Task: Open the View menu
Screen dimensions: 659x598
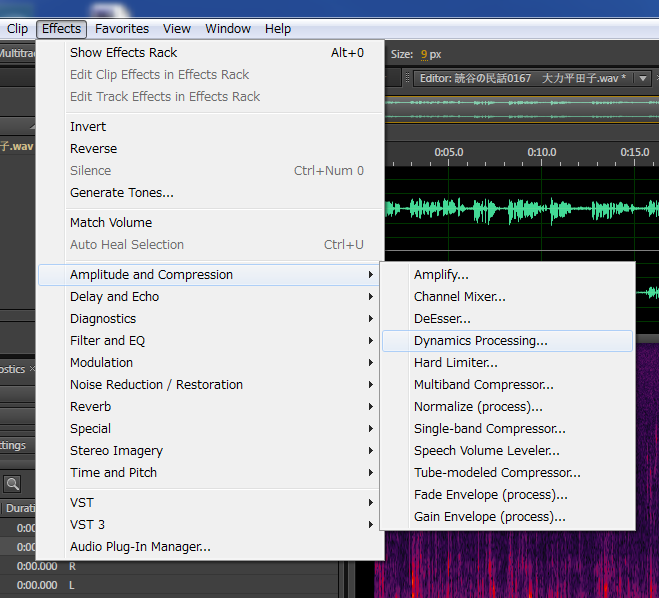Action: coord(177,29)
